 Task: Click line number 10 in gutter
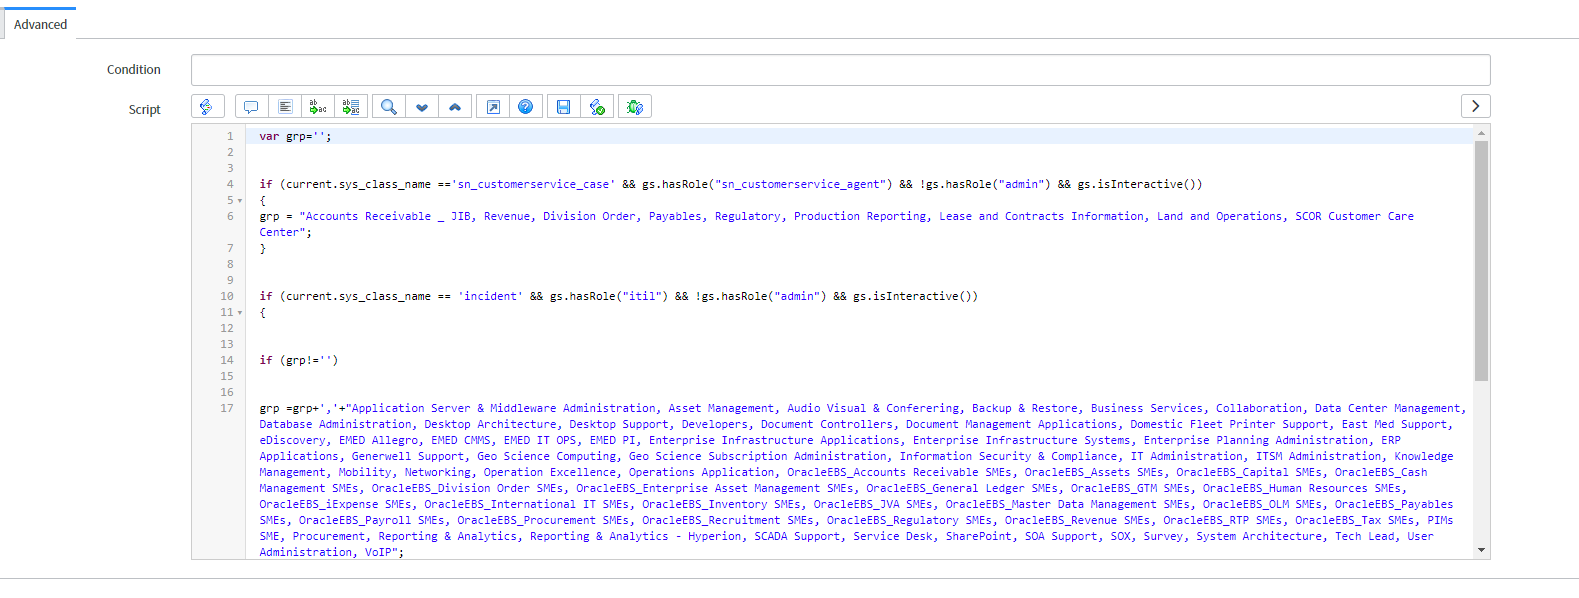click(227, 296)
